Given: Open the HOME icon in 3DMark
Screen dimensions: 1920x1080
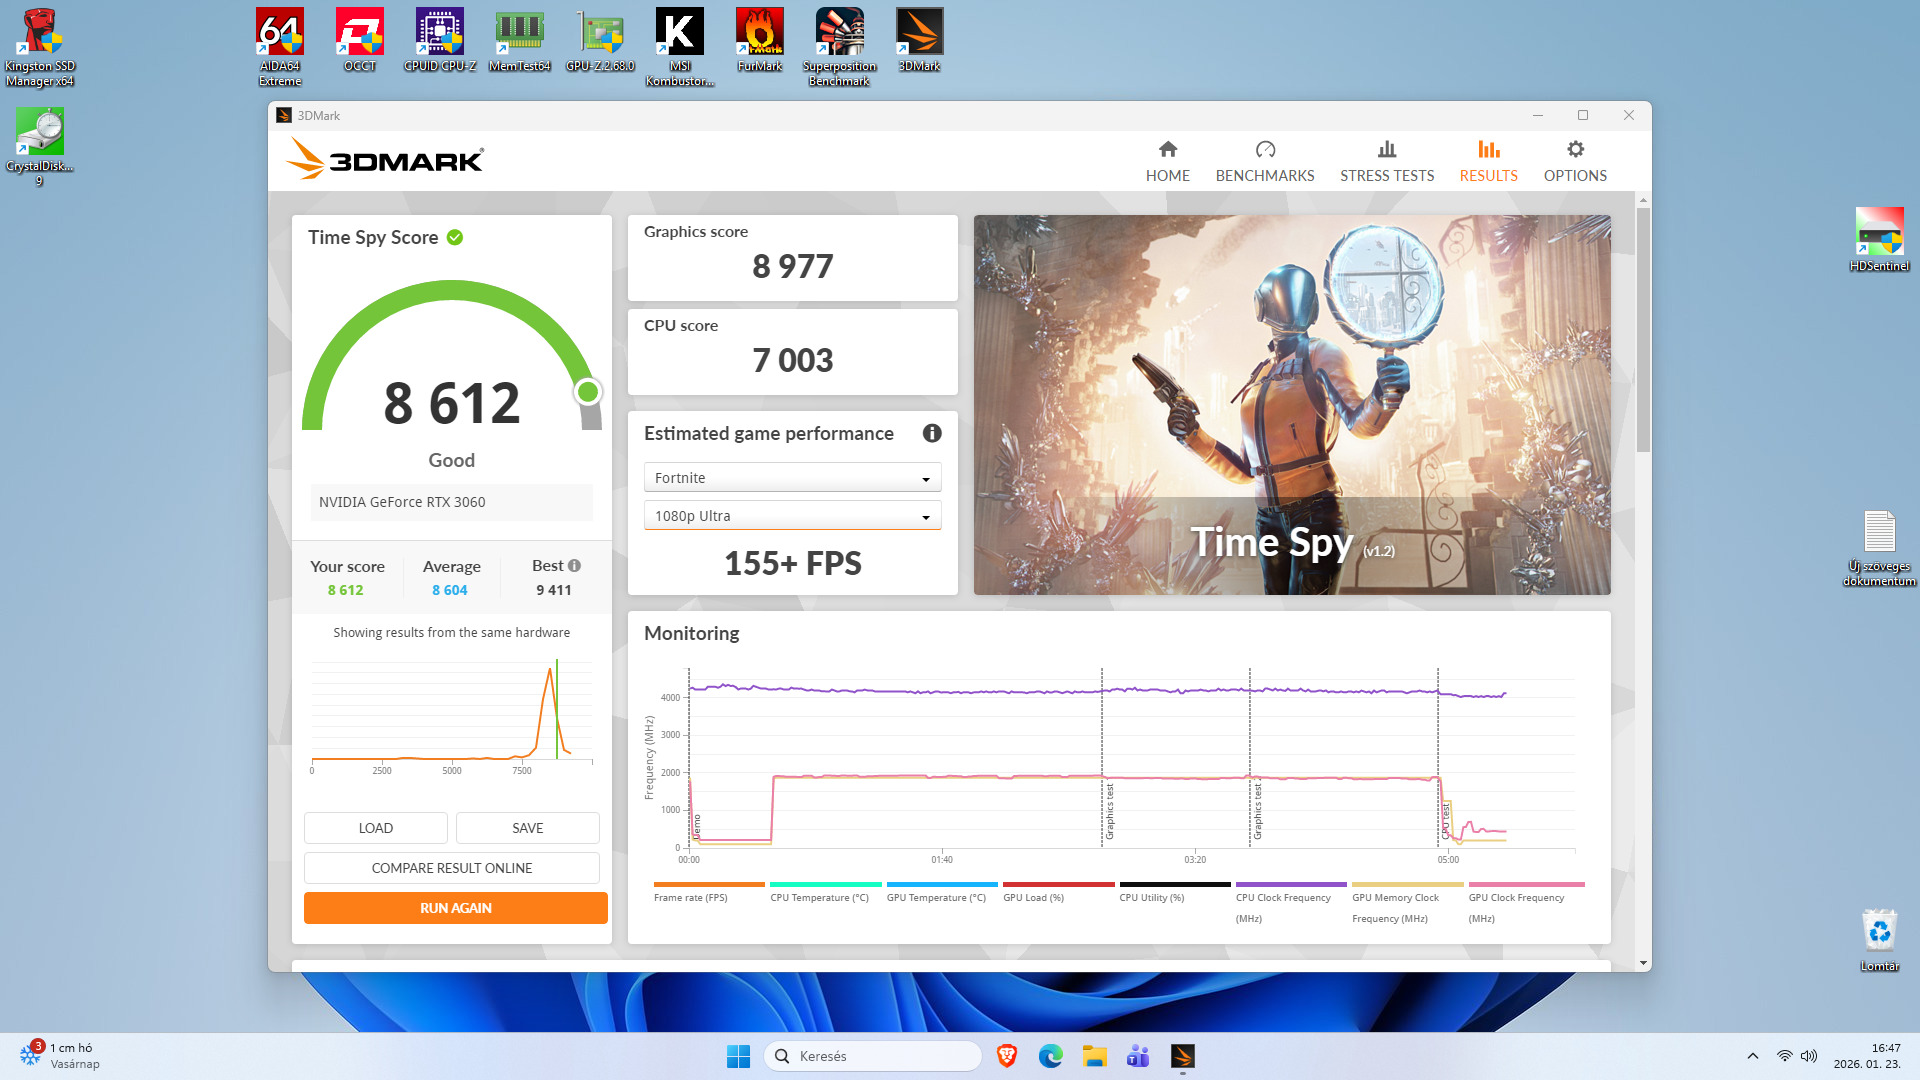Looking at the screenshot, I should point(1167,150).
